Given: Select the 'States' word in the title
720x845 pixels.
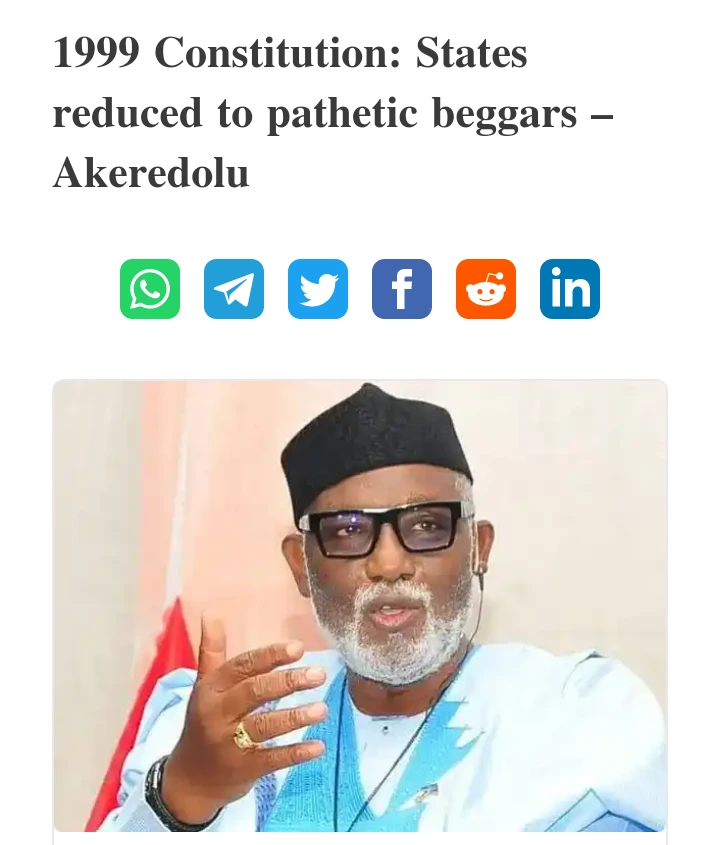Looking at the screenshot, I should click(471, 53).
